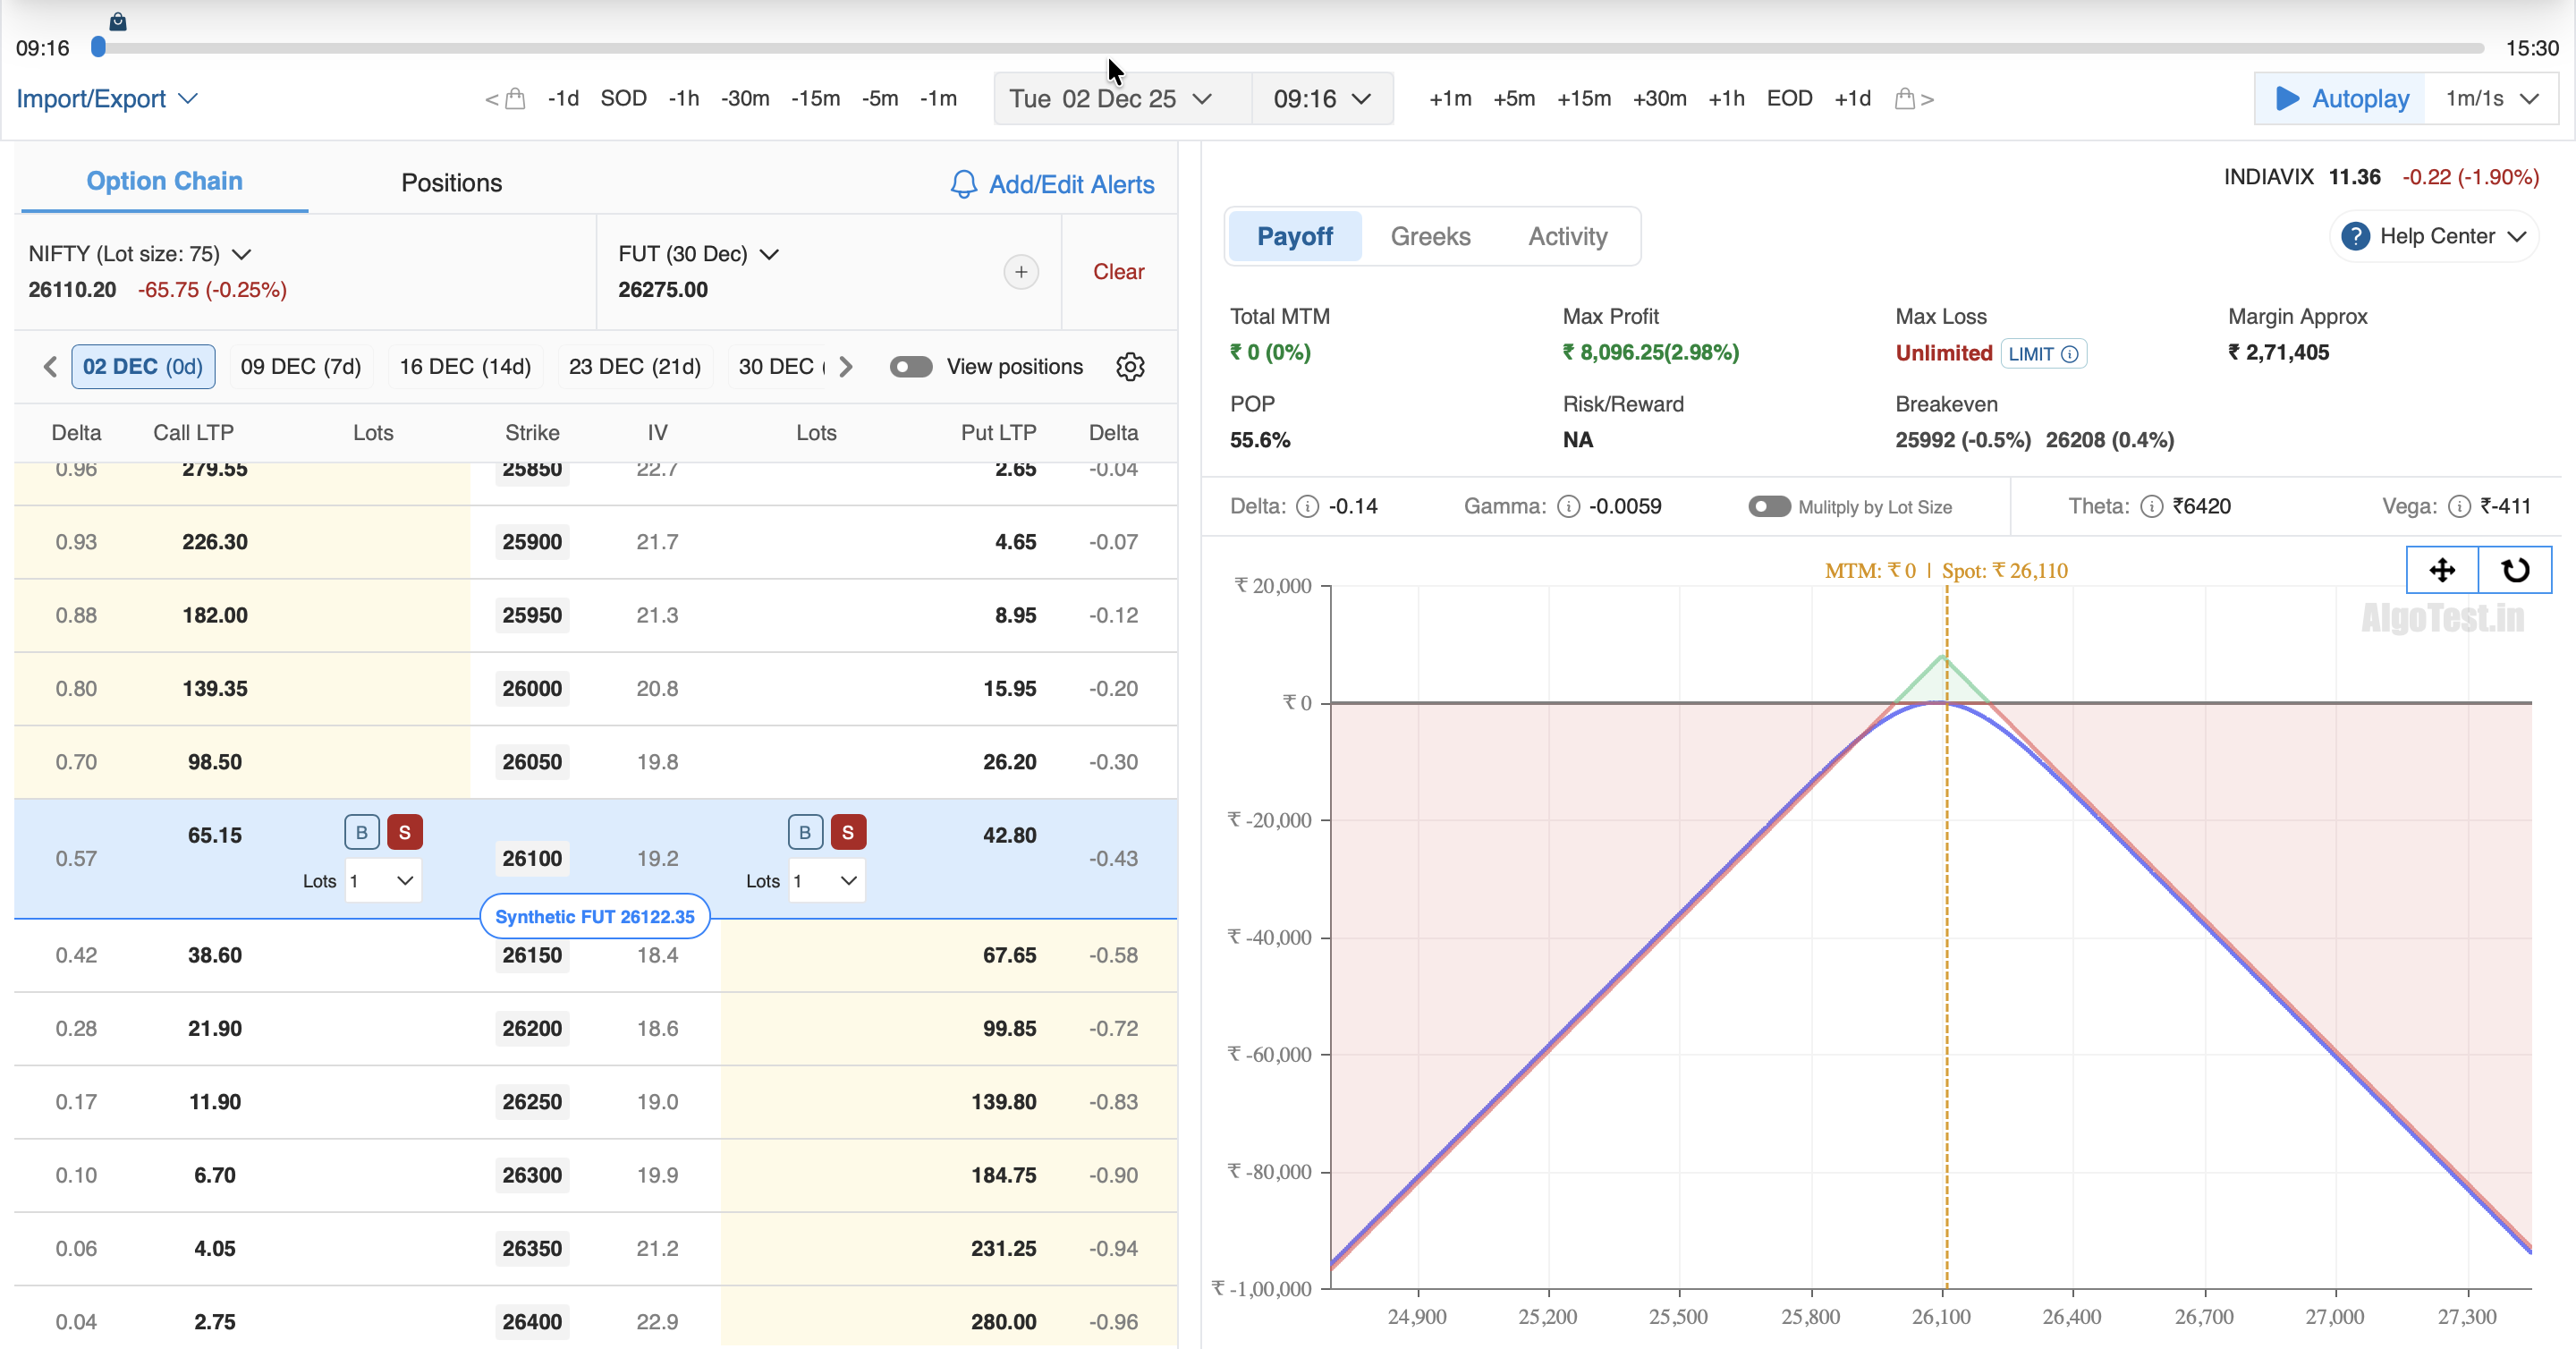Click the option chain settings gear icon
The width and height of the screenshot is (2576, 1349).
(1130, 367)
